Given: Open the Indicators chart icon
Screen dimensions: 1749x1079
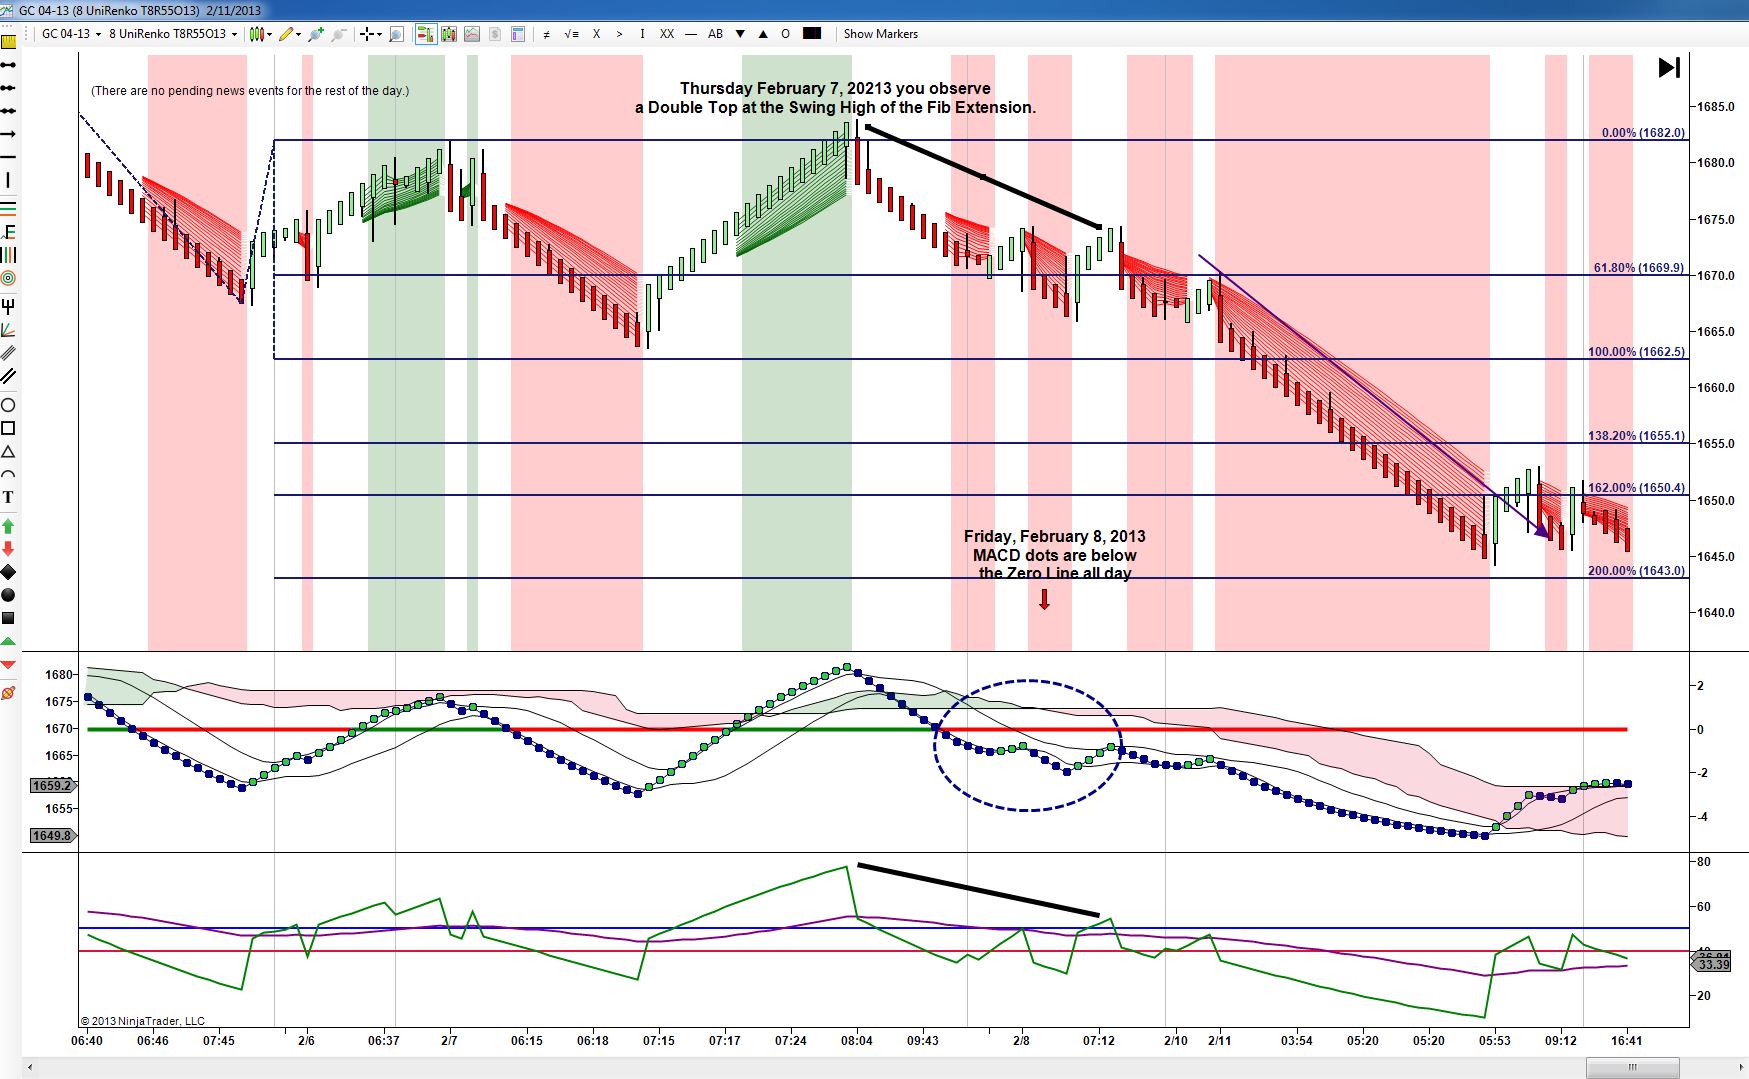Looking at the screenshot, I should (x=472, y=34).
